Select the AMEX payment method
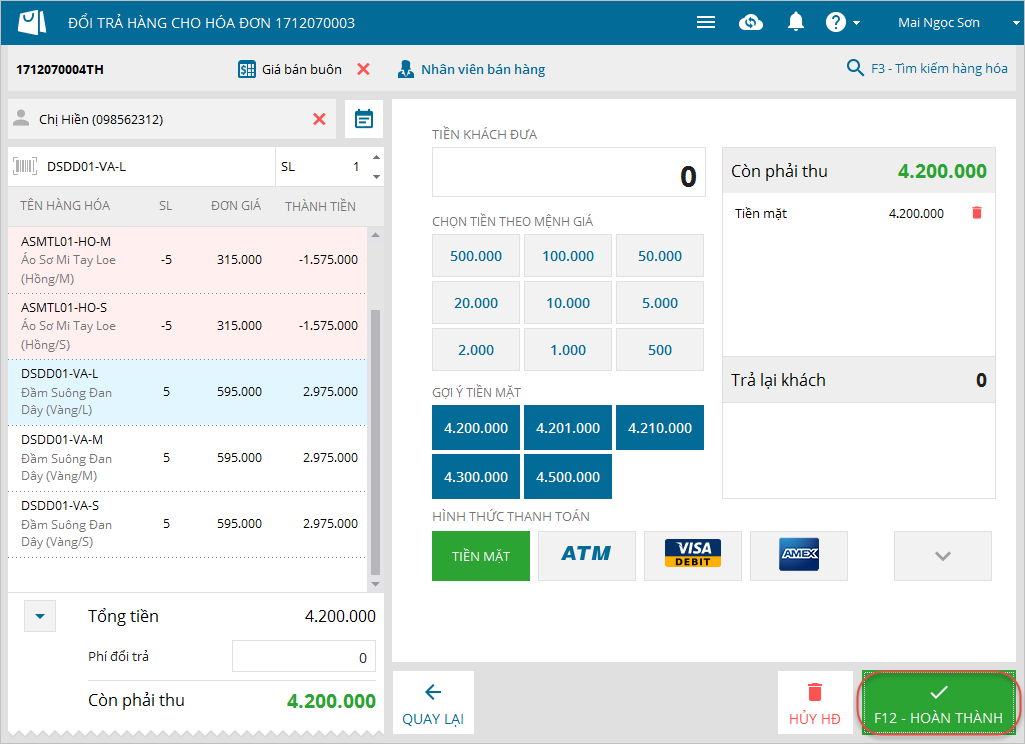 click(799, 556)
